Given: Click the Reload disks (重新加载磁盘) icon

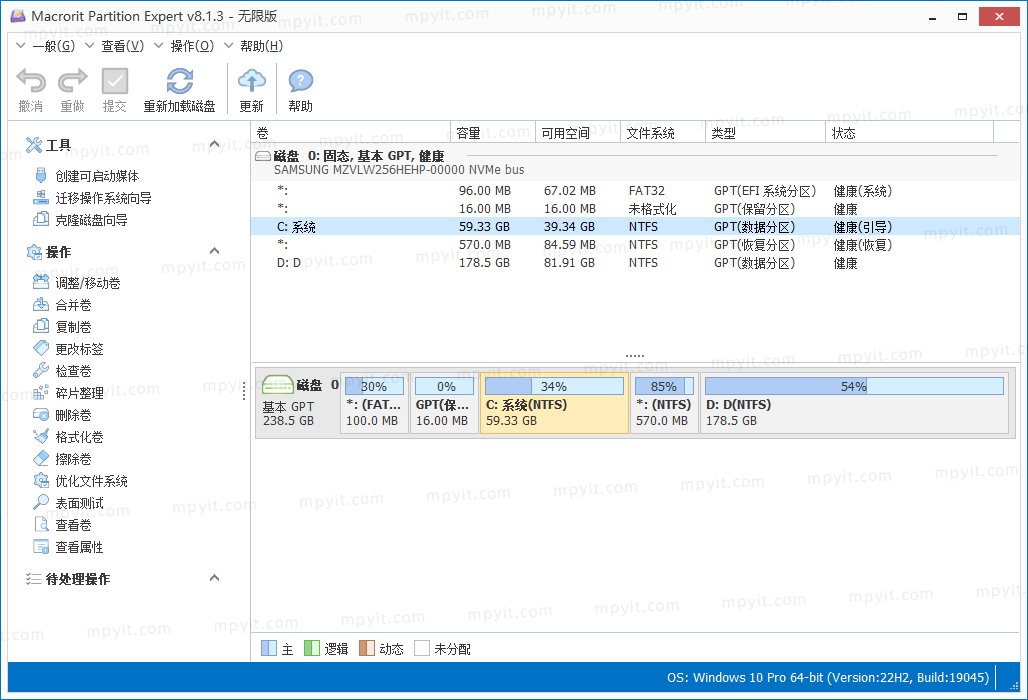Looking at the screenshot, I should pyautogui.click(x=180, y=81).
